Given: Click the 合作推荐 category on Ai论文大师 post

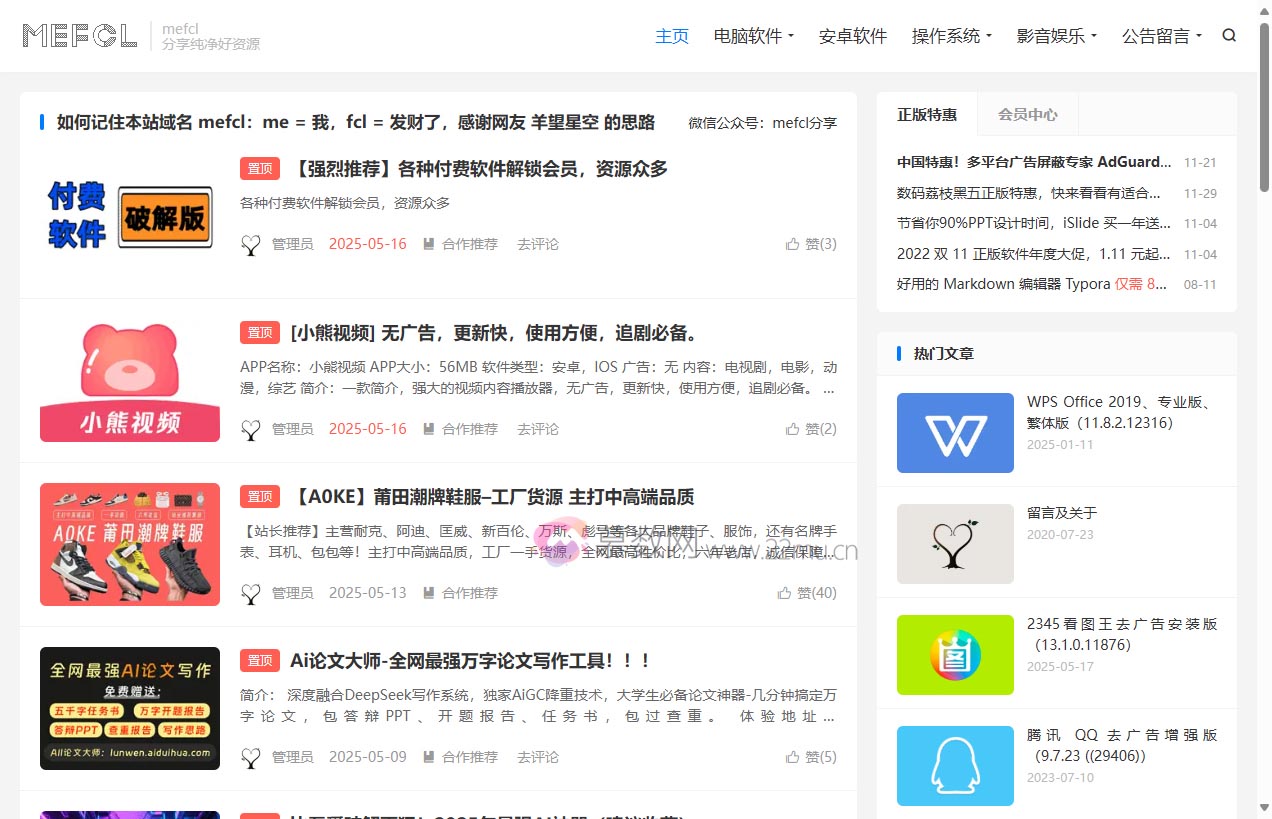Looking at the screenshot, I should click(469, 757).
